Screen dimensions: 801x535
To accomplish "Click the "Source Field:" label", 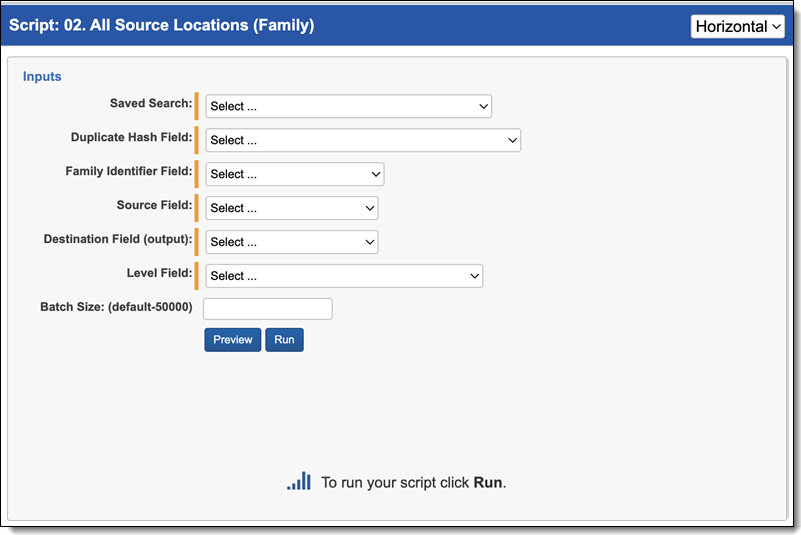I will (154, 205).
